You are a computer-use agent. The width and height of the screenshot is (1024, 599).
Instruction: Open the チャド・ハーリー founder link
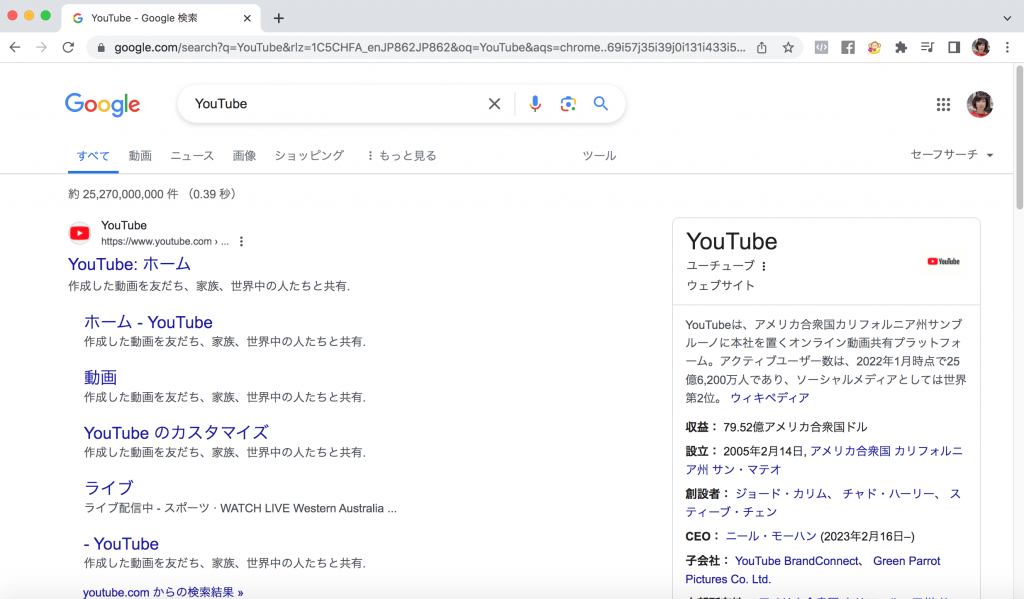[888, 494]
